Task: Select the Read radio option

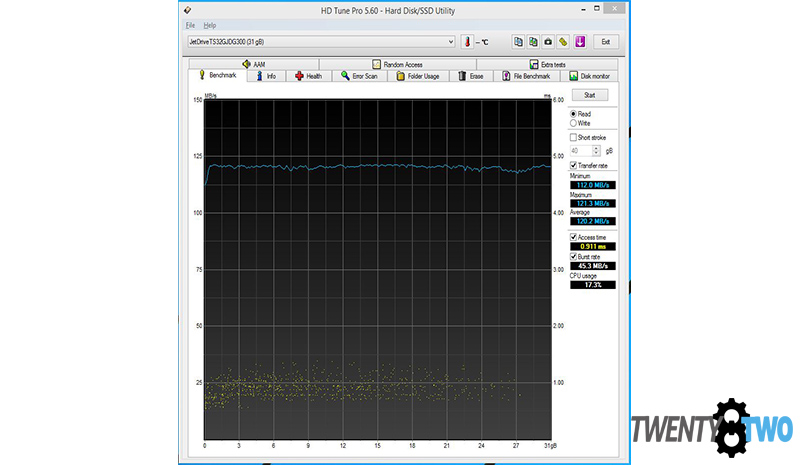Action: coord(573,114)
